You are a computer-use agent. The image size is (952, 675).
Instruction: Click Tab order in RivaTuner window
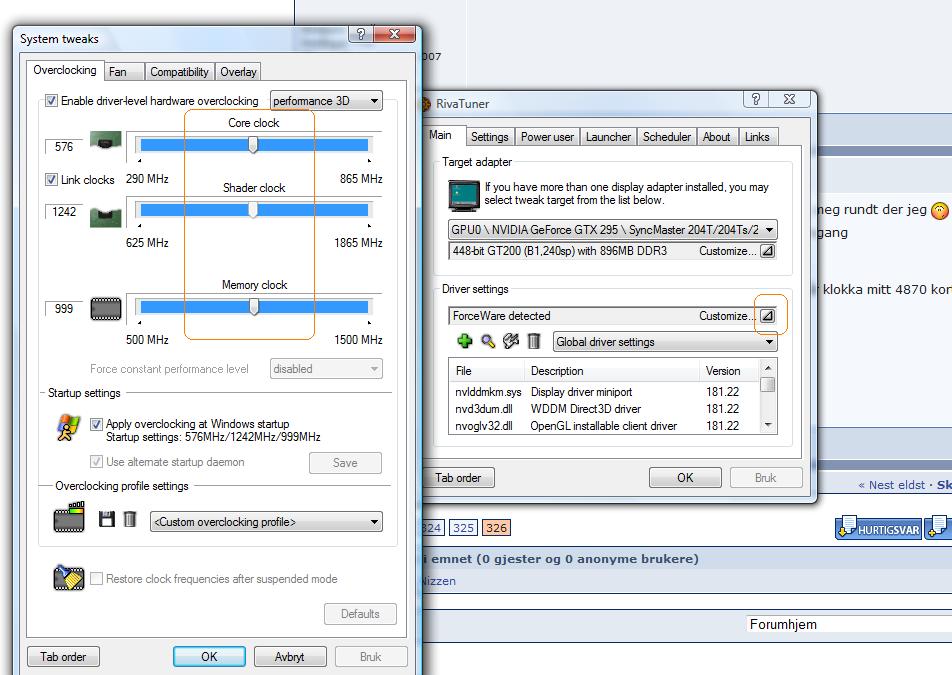458,478
